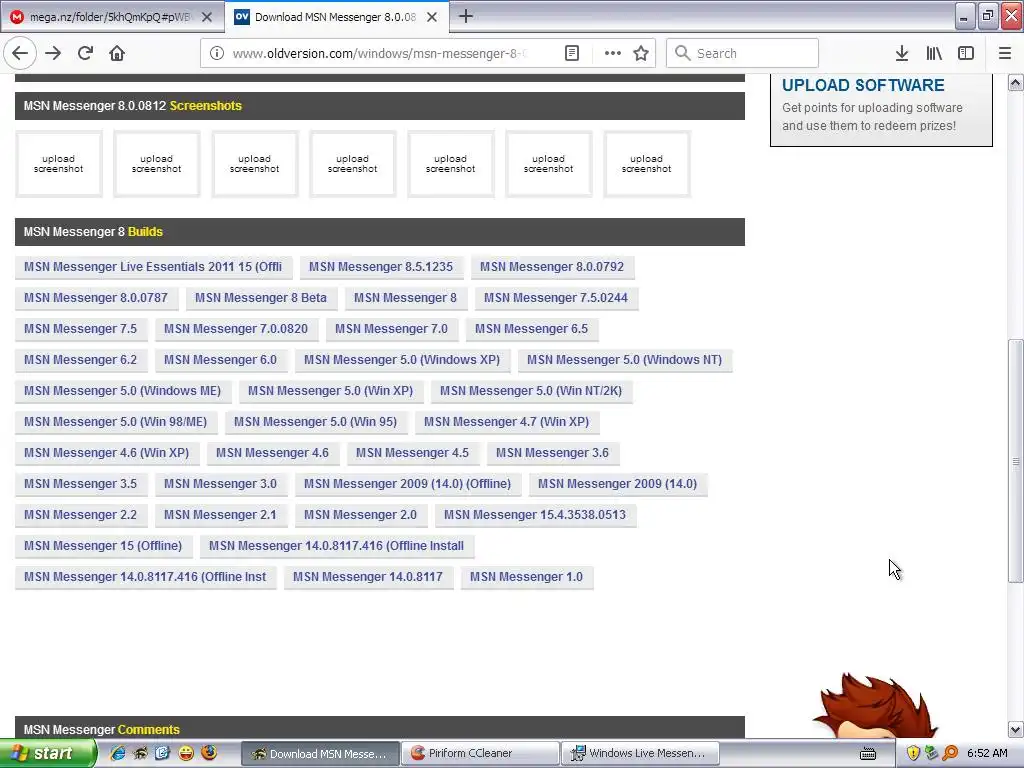The height and width of the screenshot is (768, 1024).
Task: Open MSN Messenger 8 Beta build
Action: 261,298
